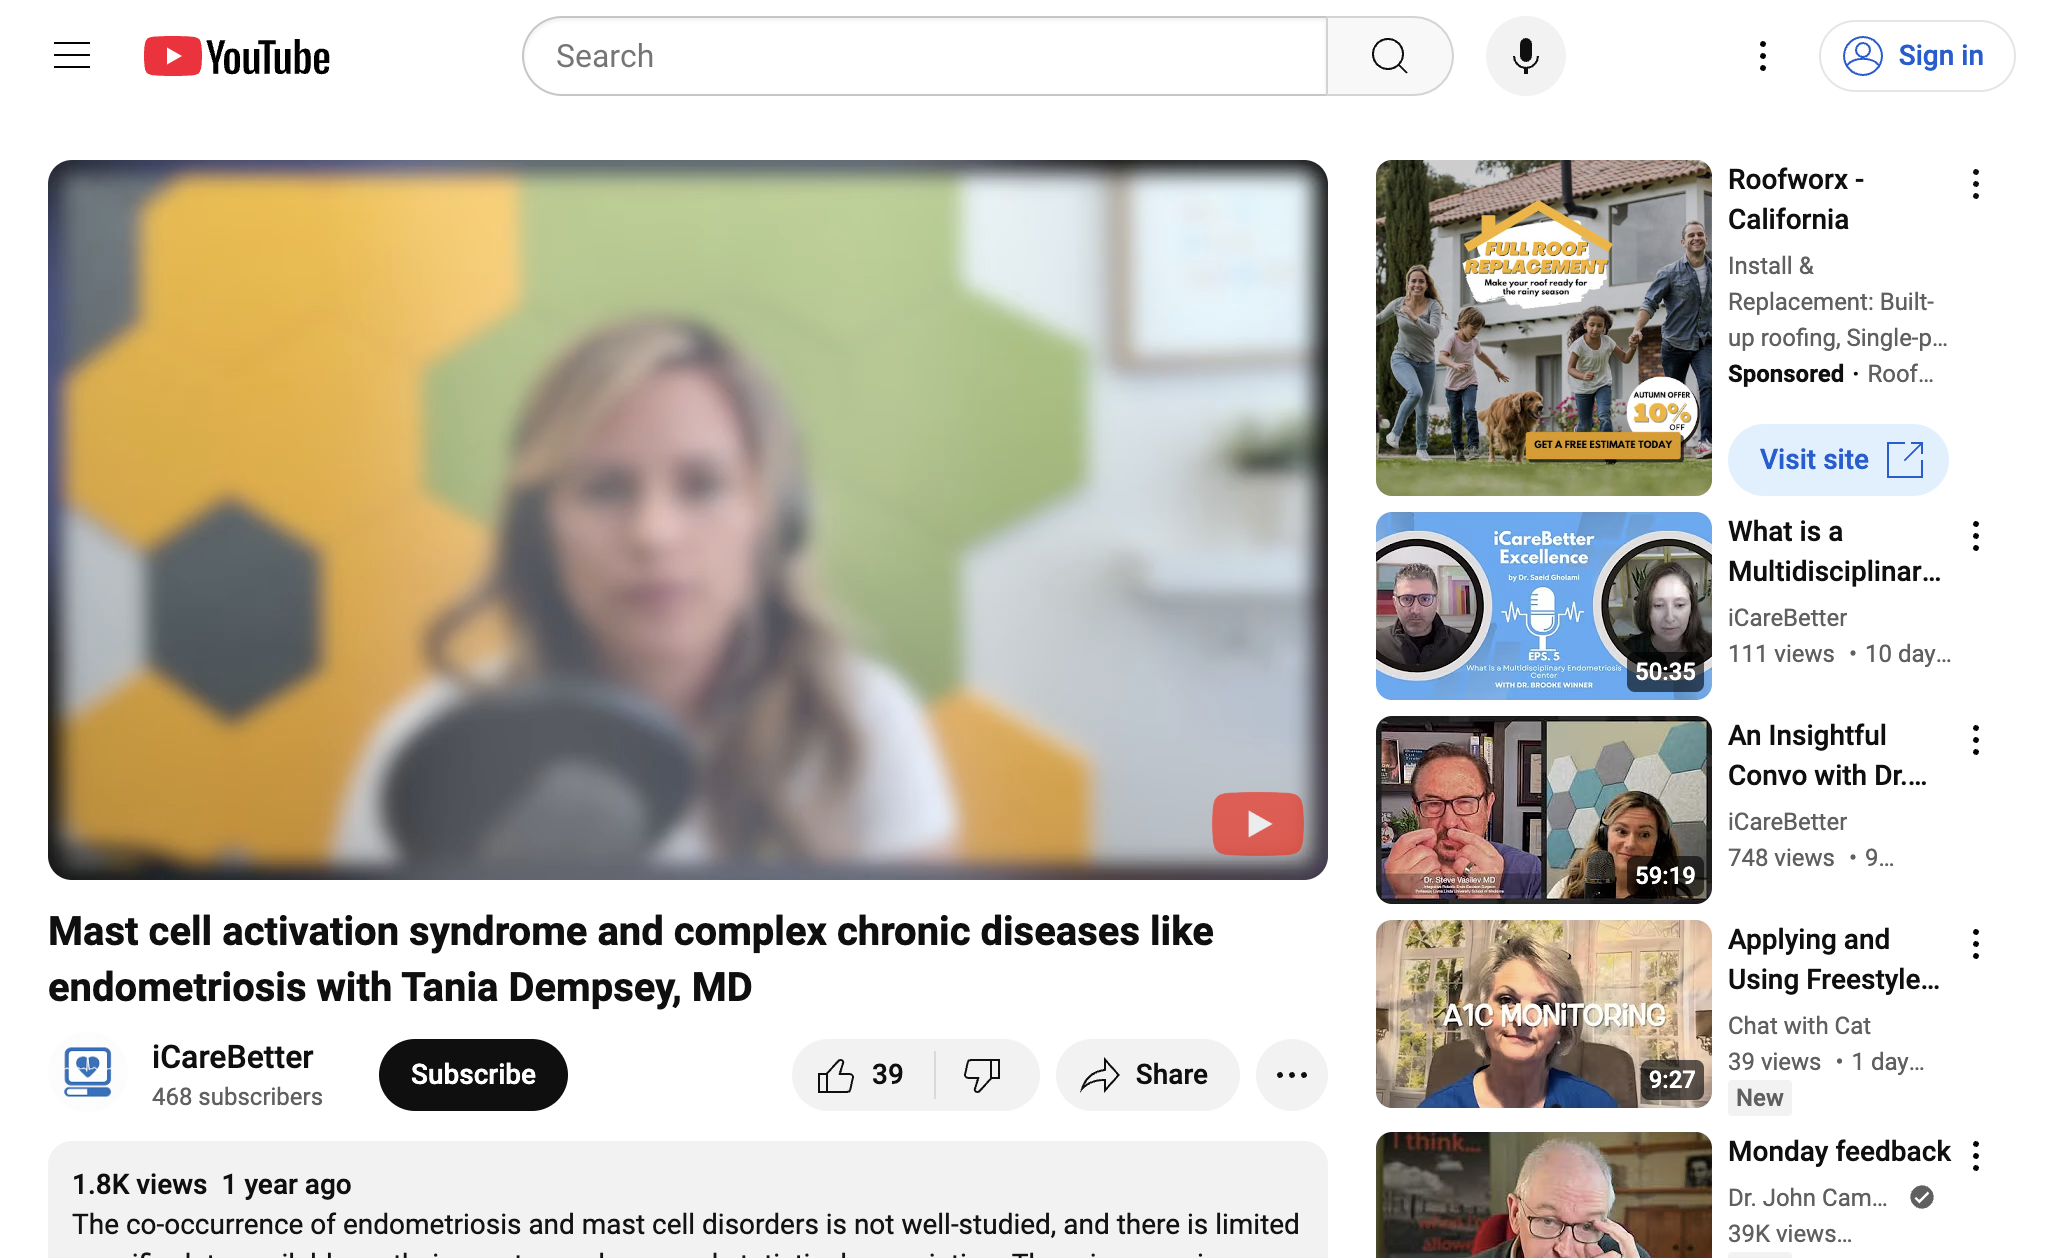Like the video with thumbs up
Viewport: 2048px width, 1258px height.
(x=862, y=1075)
